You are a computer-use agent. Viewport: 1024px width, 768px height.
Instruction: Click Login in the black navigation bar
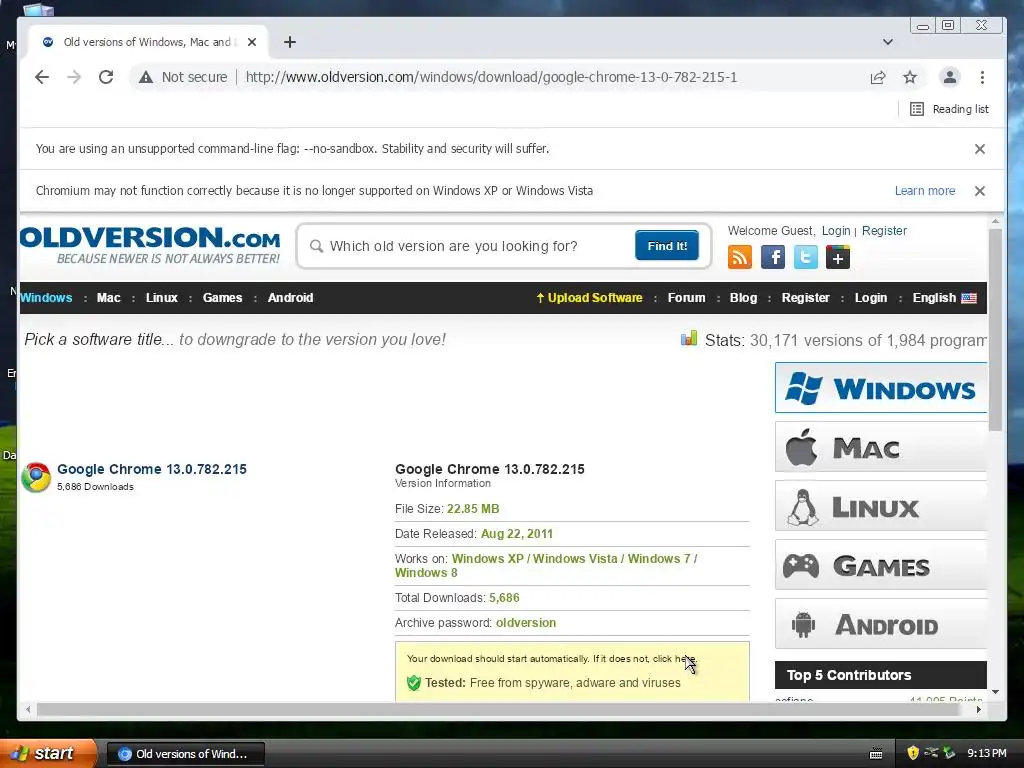click(871, 298)
